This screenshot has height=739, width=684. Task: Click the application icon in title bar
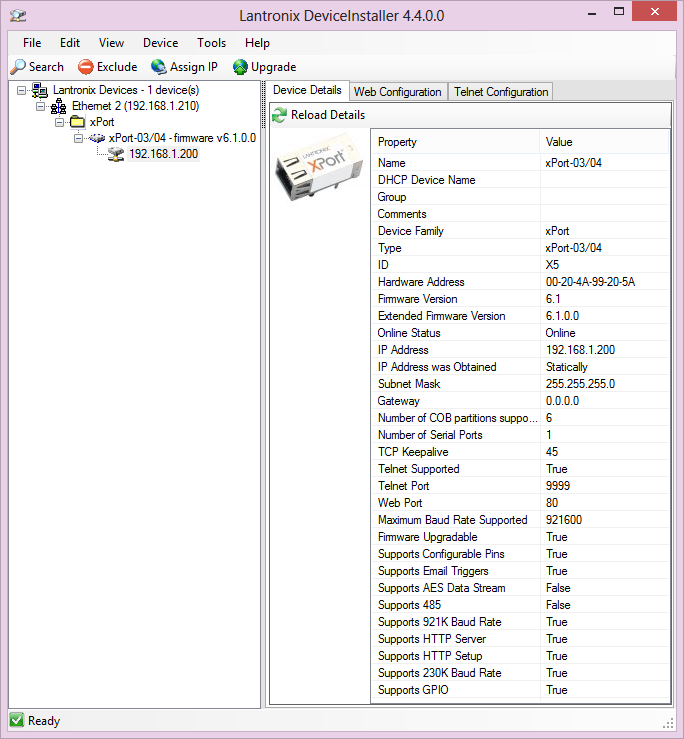[x=18, y=15]
